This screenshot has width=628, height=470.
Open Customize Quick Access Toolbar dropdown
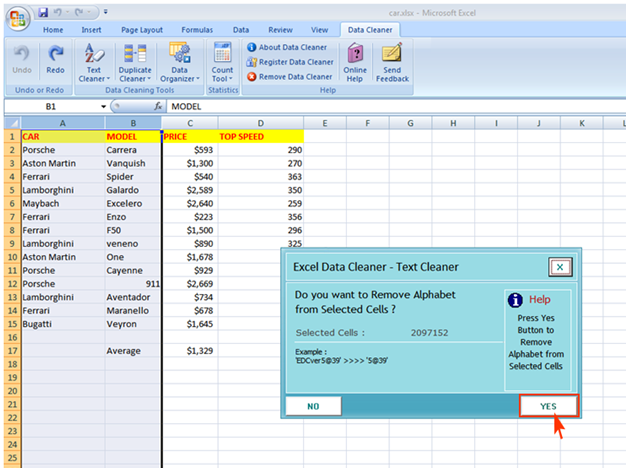pos(106,12)
